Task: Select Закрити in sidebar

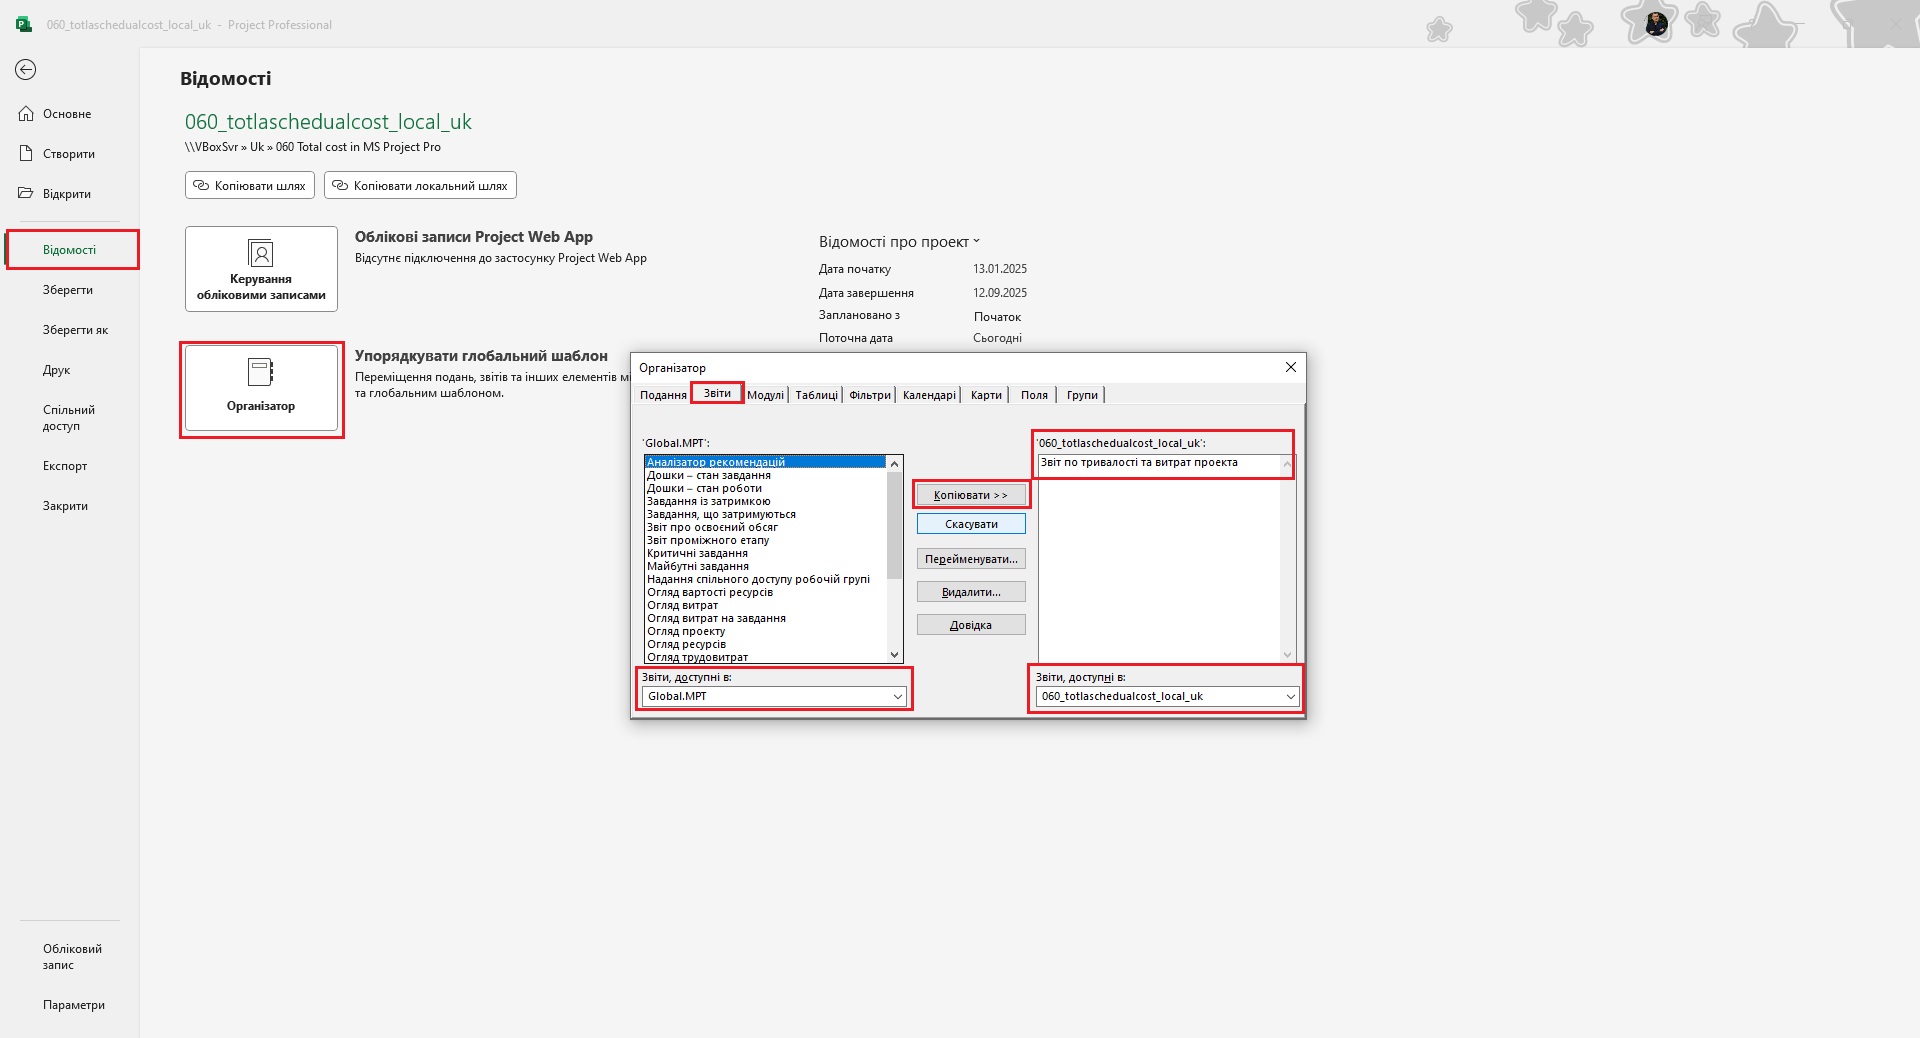Action: [x=65, y=506]
